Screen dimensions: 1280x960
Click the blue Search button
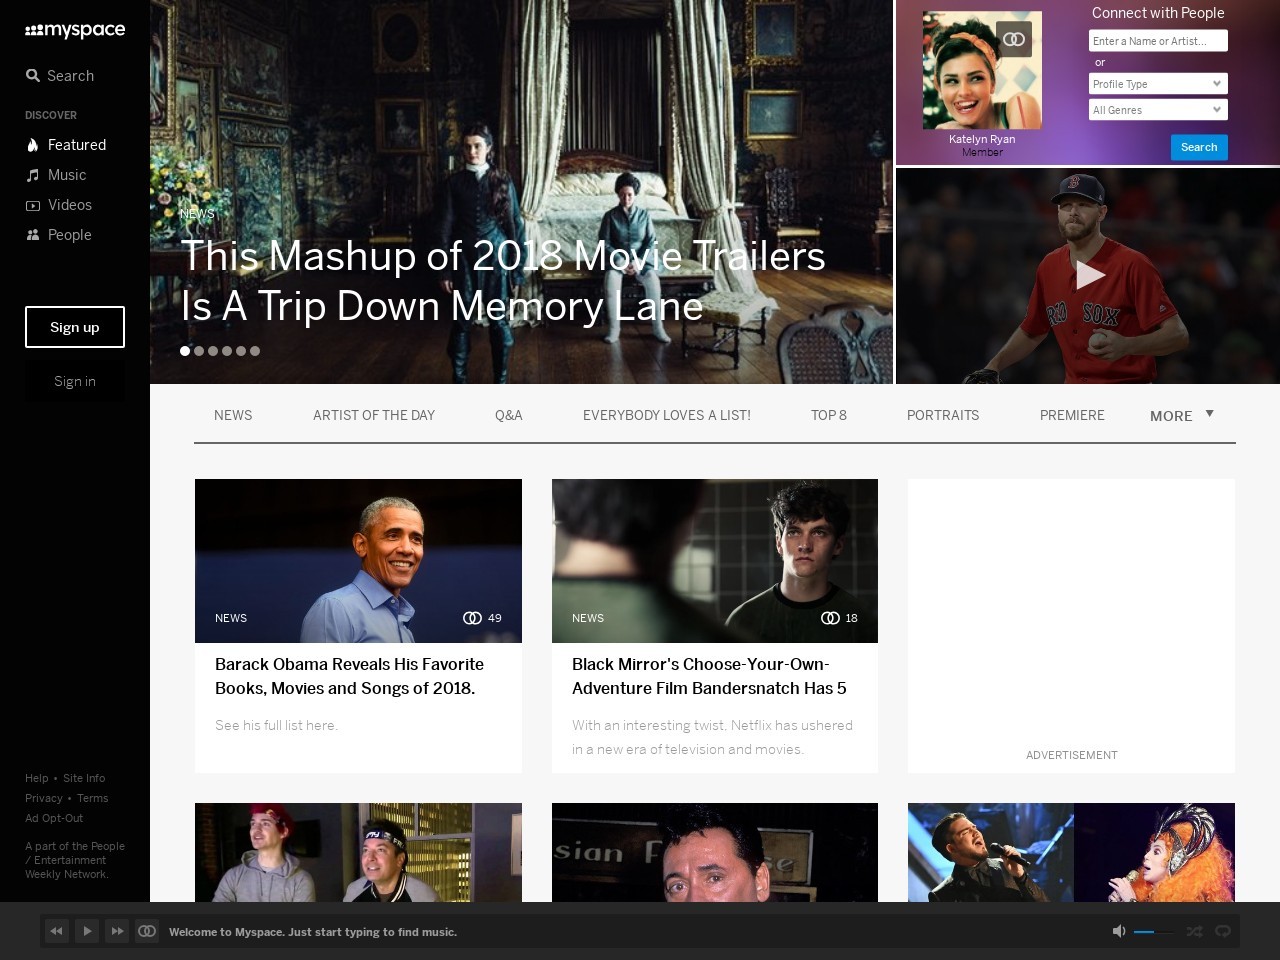(x=1199, y=147)
